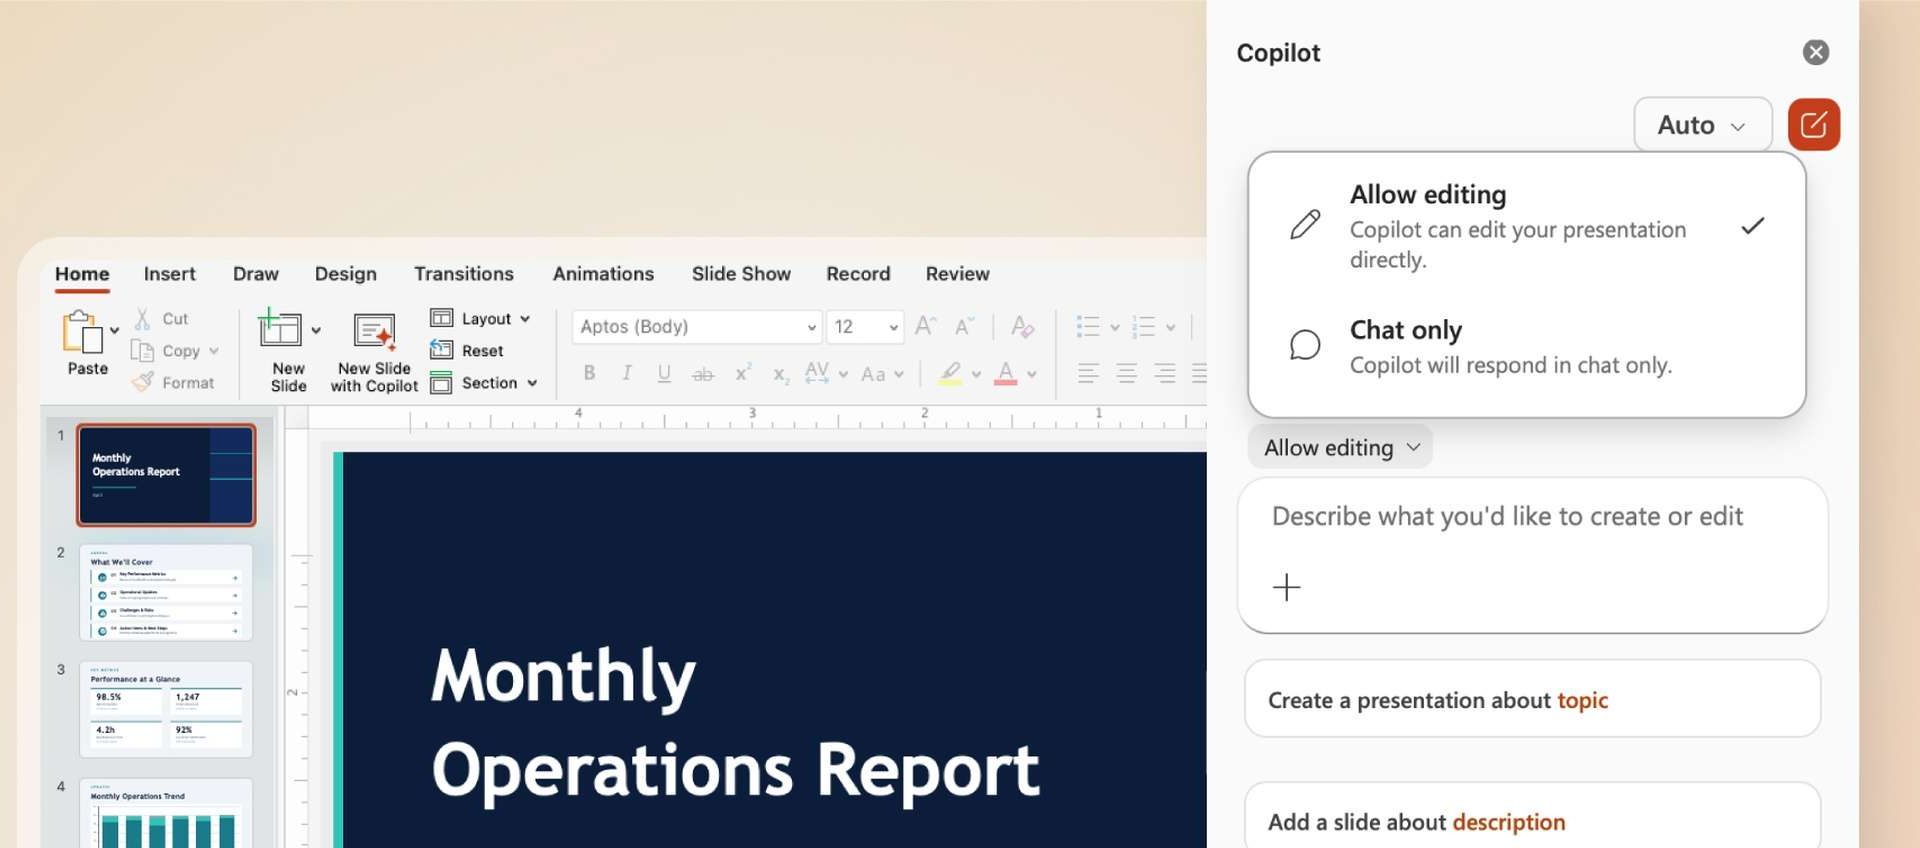Click New Slide with Copilot icon
This screenshot has height=848, width=1920.
click(x=374, y=332)
